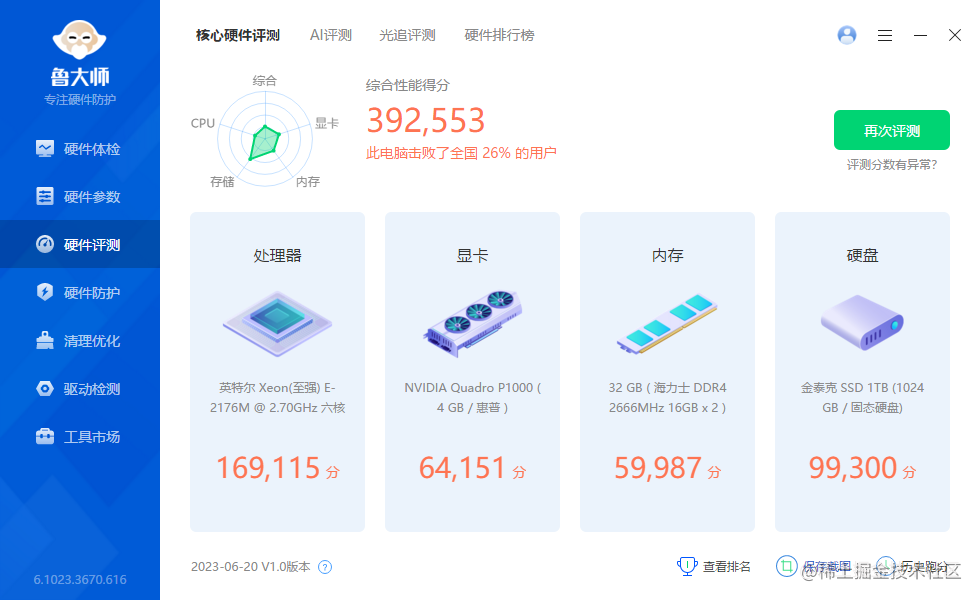The height and width of the screenshot is (600, 980).
Task: Click the 处理器 card title
Action: point(278,256)
